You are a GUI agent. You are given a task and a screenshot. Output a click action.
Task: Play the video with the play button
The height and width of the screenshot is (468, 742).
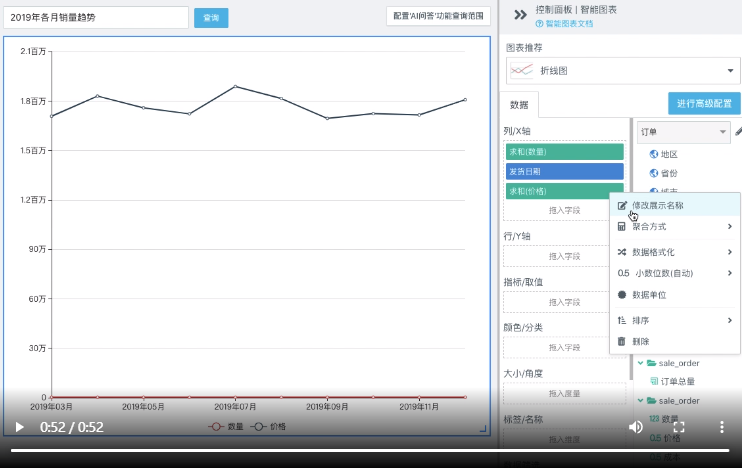[19, 427]
